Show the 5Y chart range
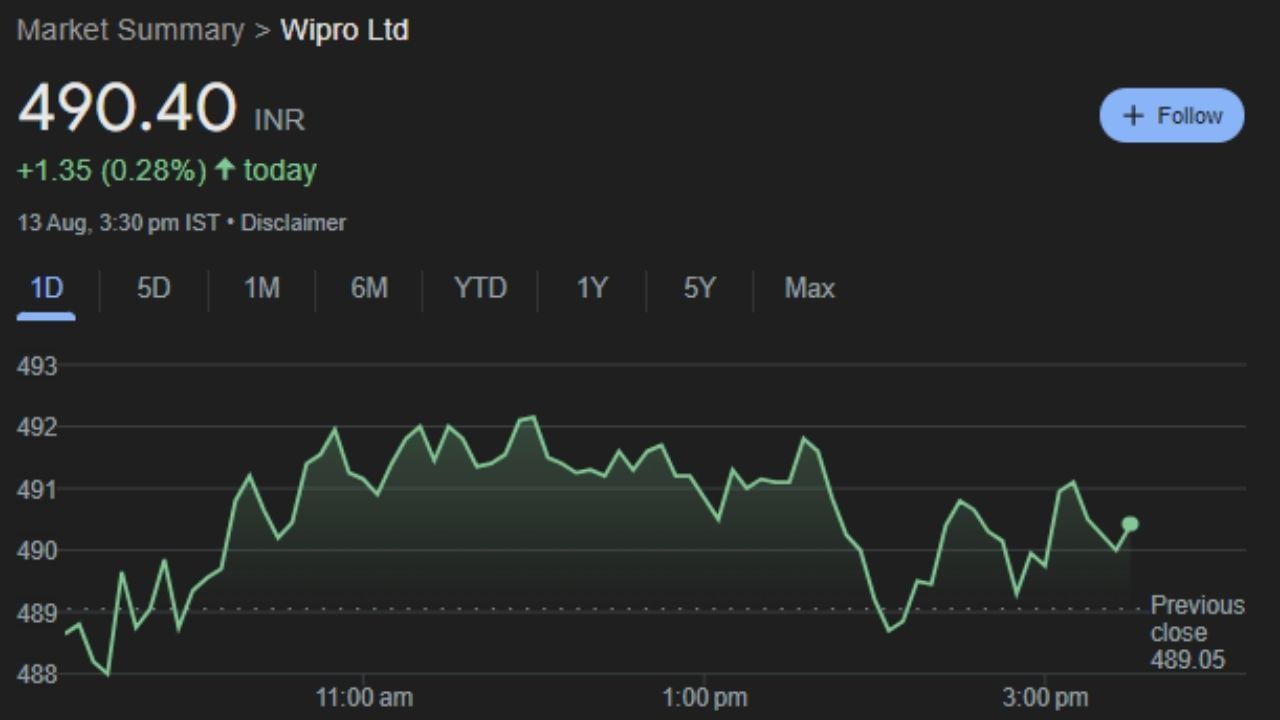The height and width of the screenshot is (720, 1280). pyautogui.click(x=699, y=289)
